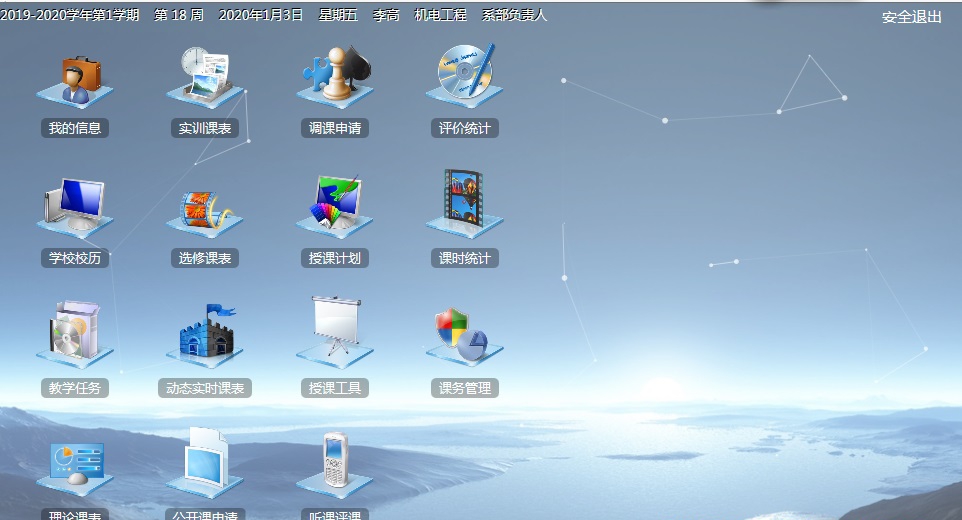962x520 pixels.
Task: Click the 2019-2020学年第1学期 term text
Action: [70, 15]
